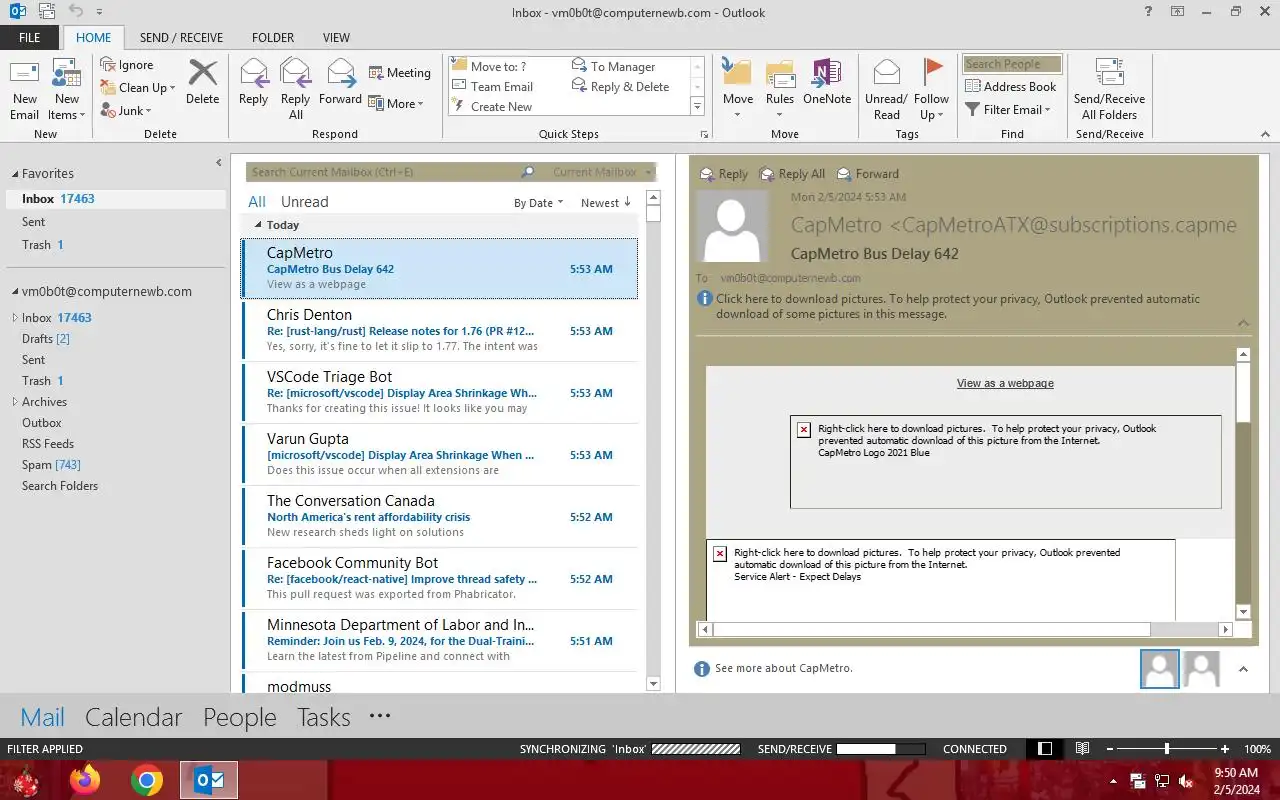The height and width of the screenshot is (800, 1280).
Task: Open the VSCode Triage Bot email
Action: 440,393
